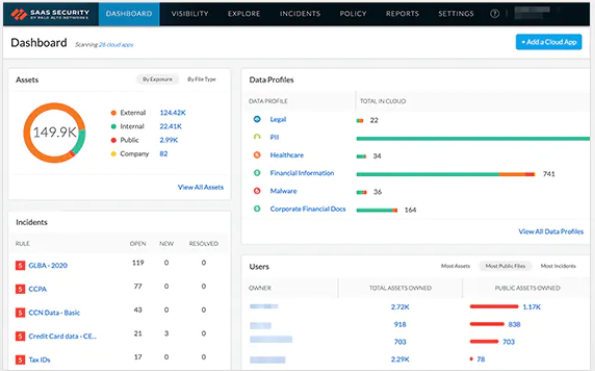
Task: Click the Corporate Financial Docs profile icon
Action: [x=257, y=209]
